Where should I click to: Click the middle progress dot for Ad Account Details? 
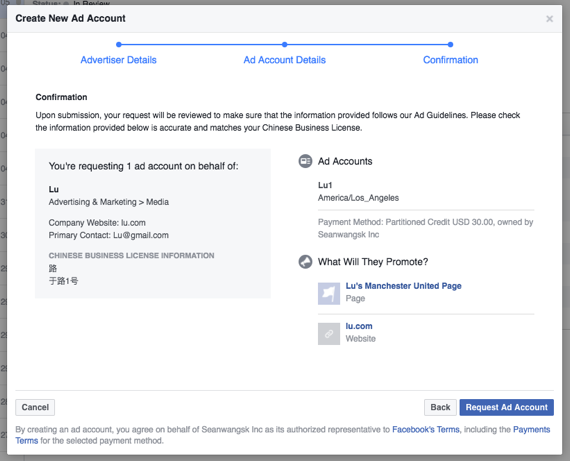[x=285, y=44]
